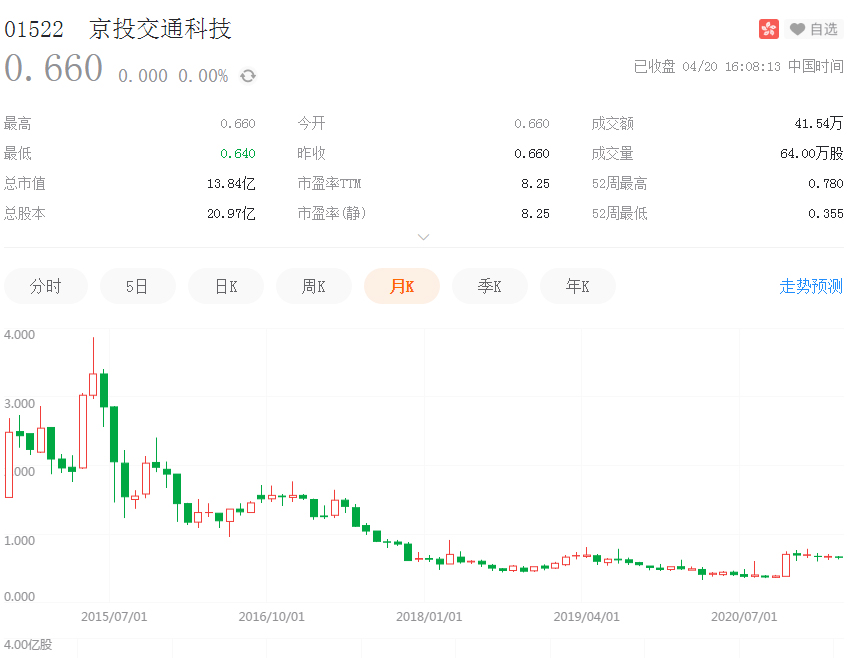This screenshot has width=860, height=658.
Task: Switch to 周K chart tab
Action: click(x=314, y=286)
